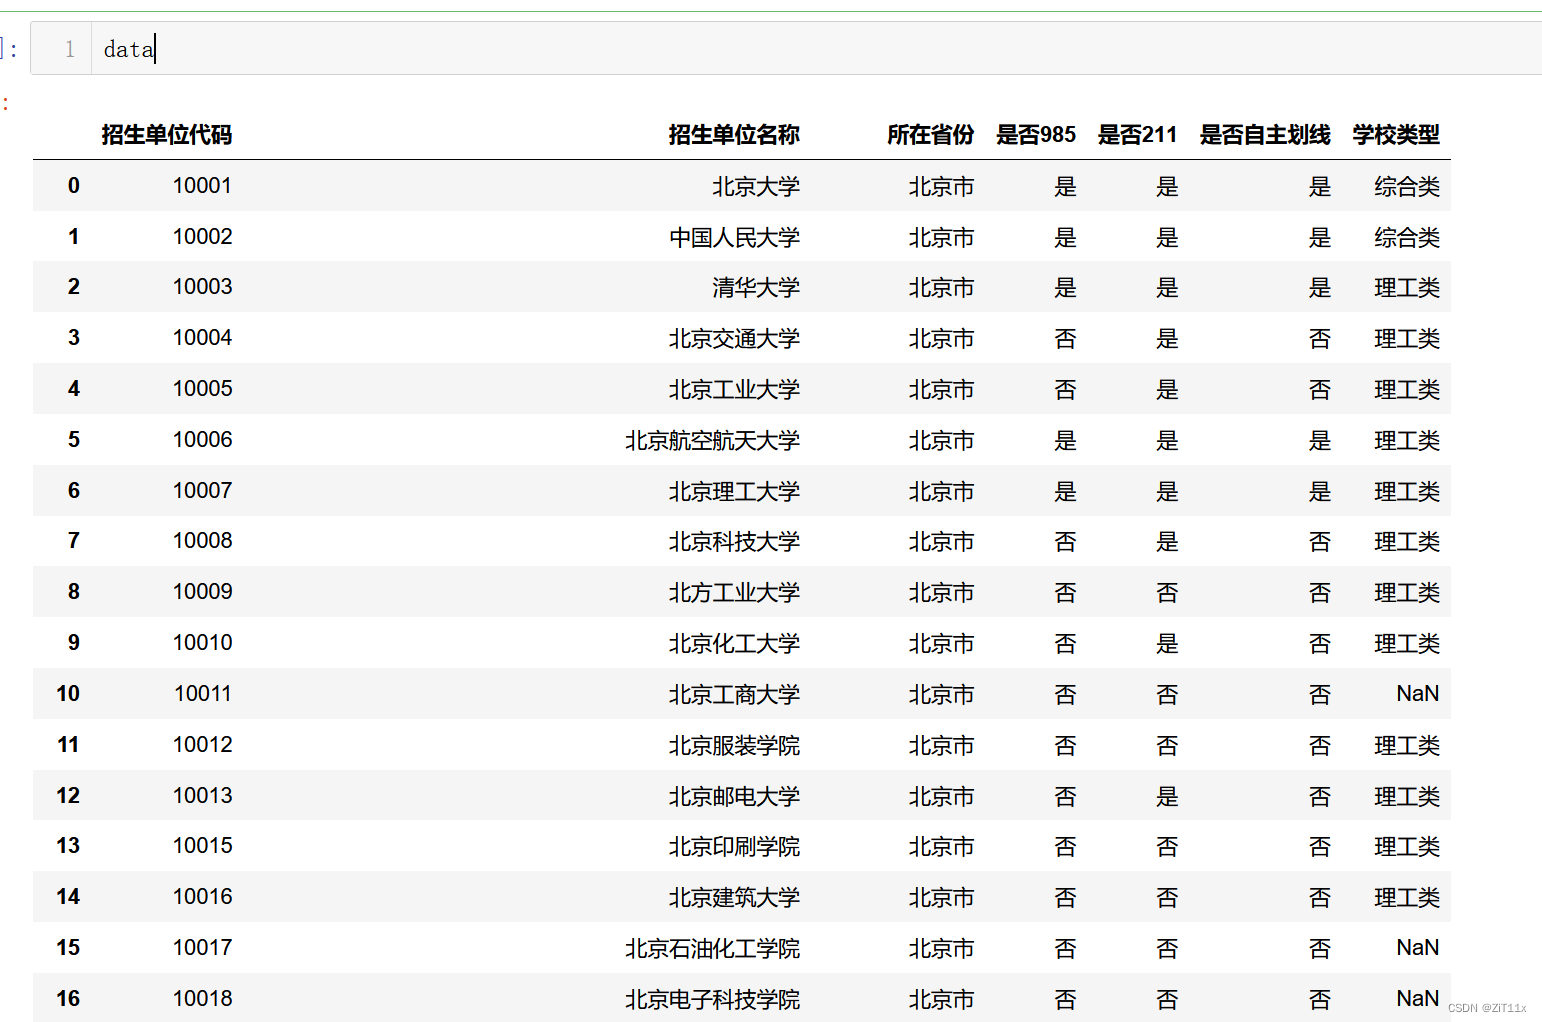Select the cell 北京化工大学
1542x1022 pixels.
(x=735, y=644)
